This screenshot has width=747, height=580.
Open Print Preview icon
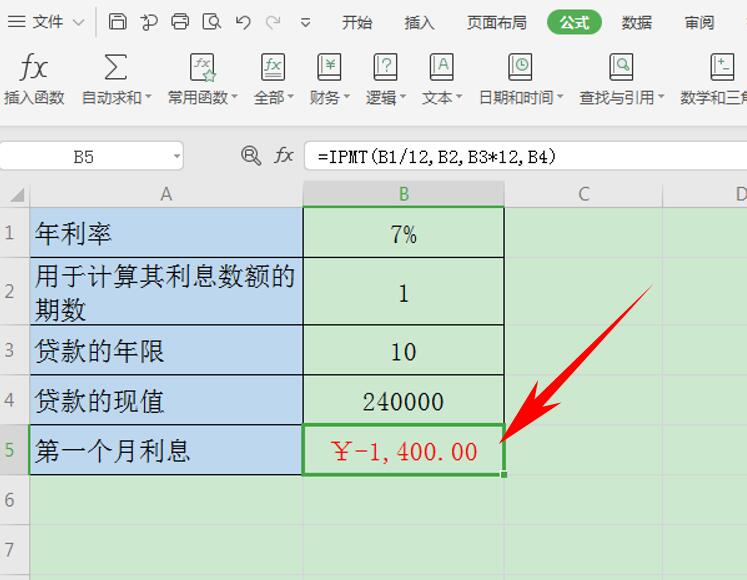(212, 22)
